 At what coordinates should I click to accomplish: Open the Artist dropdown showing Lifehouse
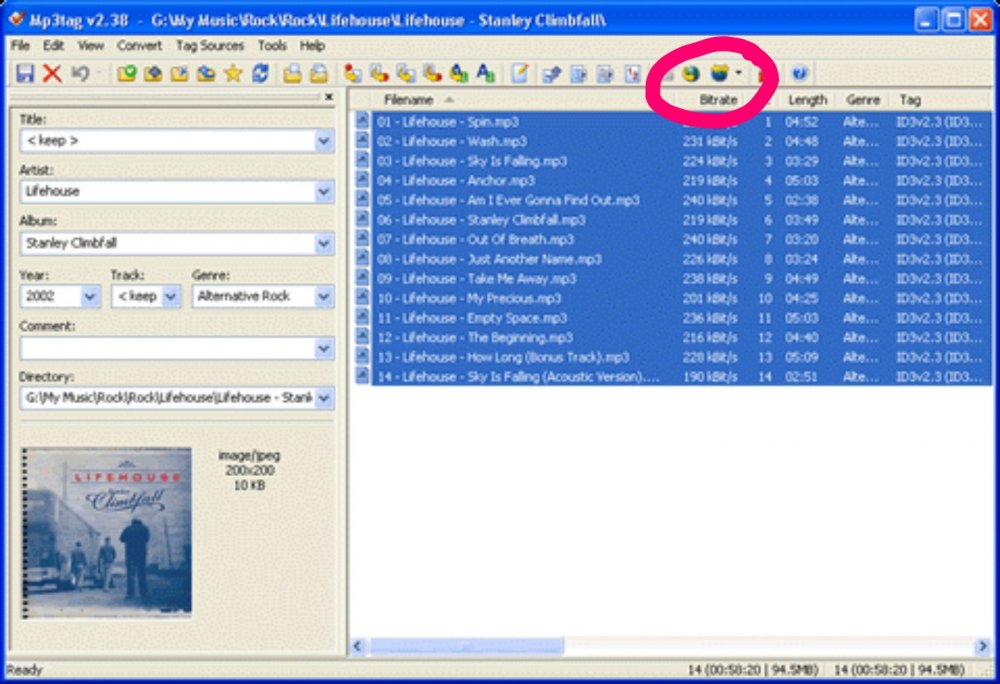point(323,191)
